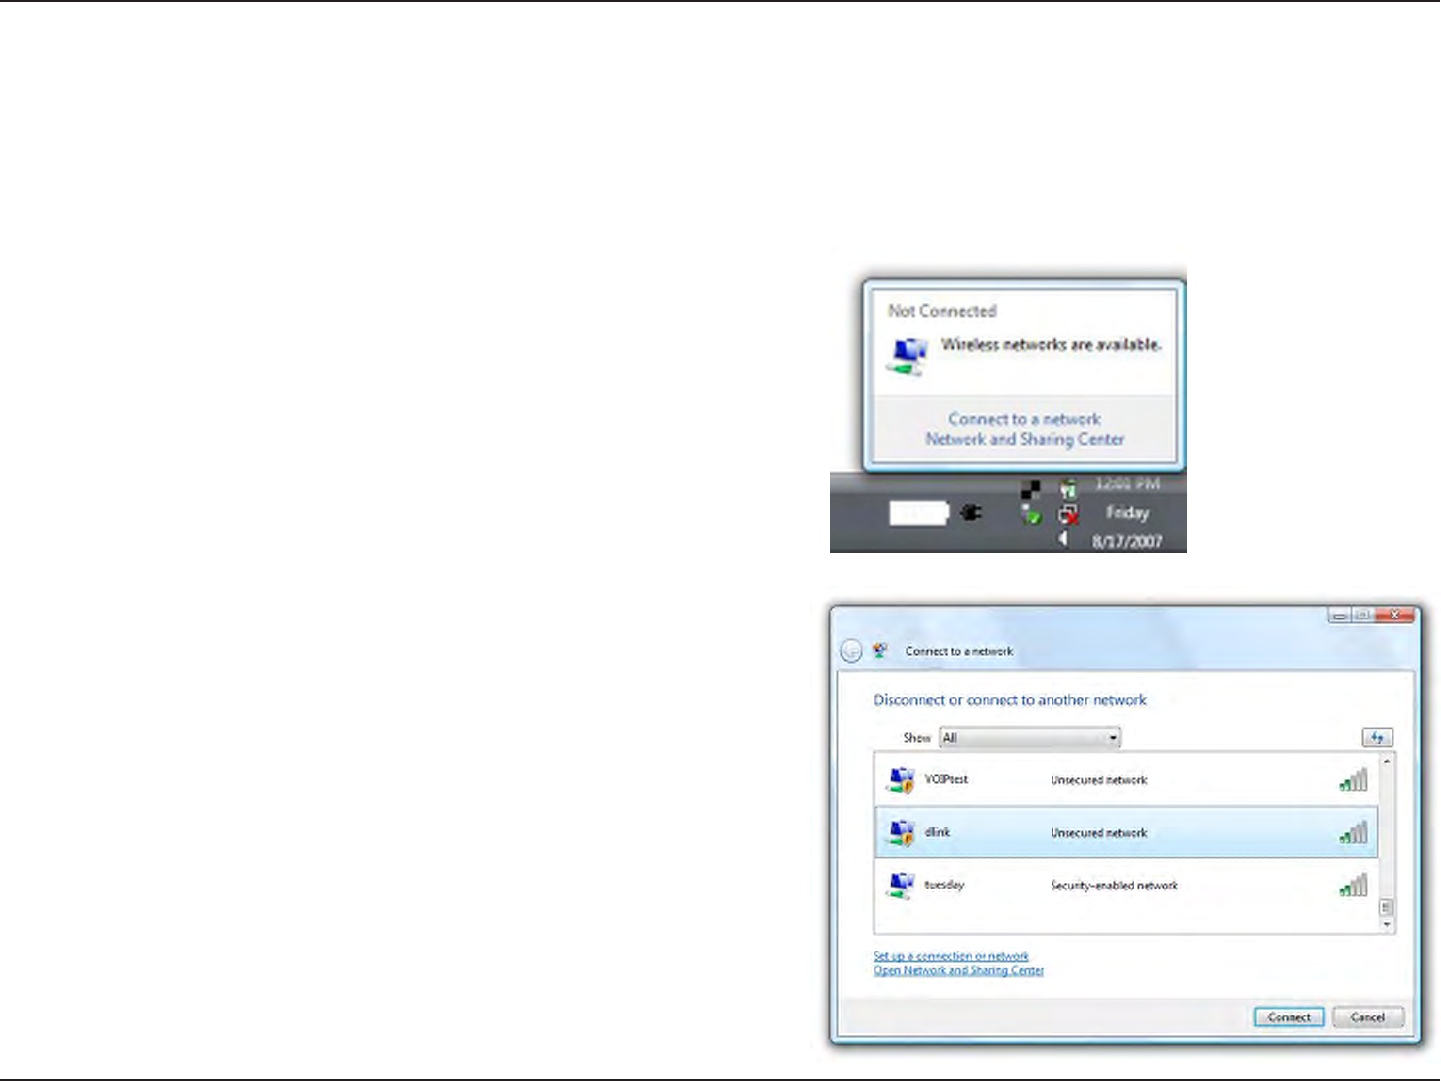
Task: Click Open Network and Sharing Center link
Action: 958,970
